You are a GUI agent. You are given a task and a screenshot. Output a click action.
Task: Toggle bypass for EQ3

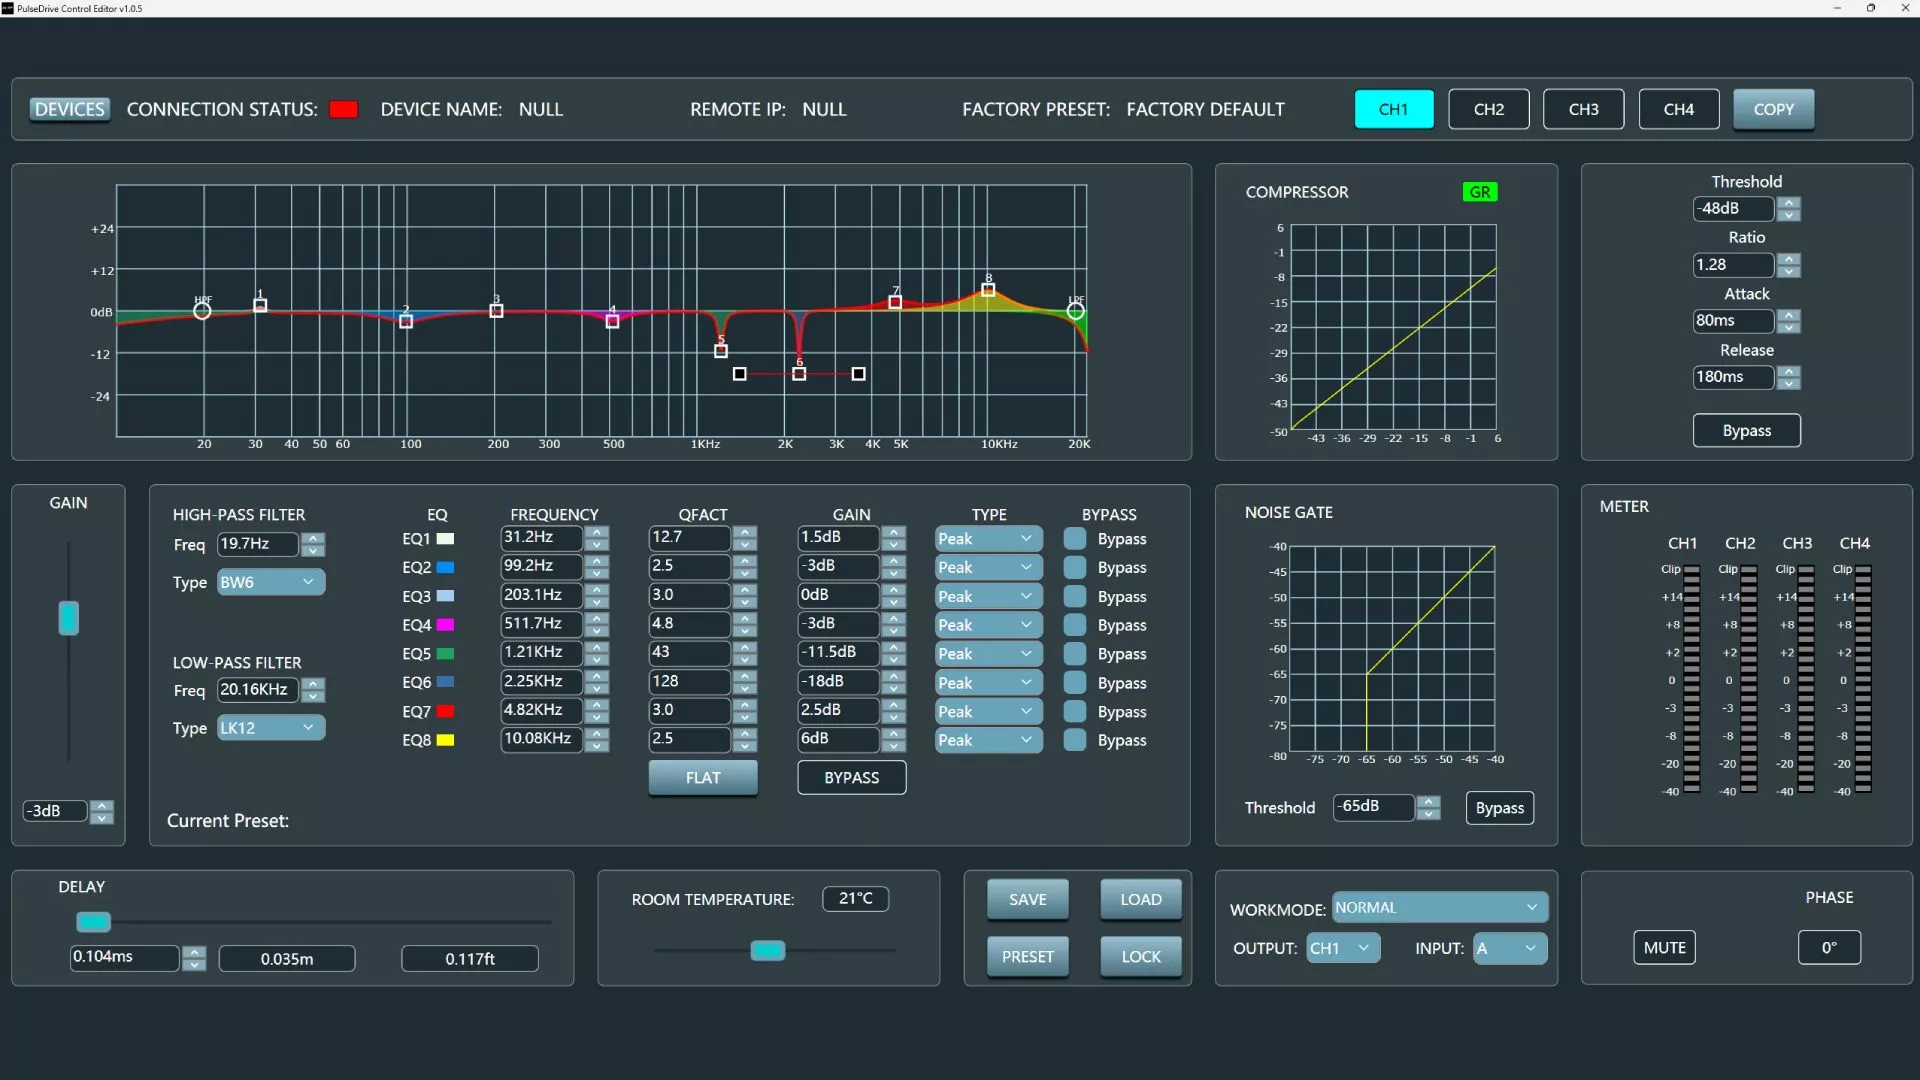(x=1075, y=596)
